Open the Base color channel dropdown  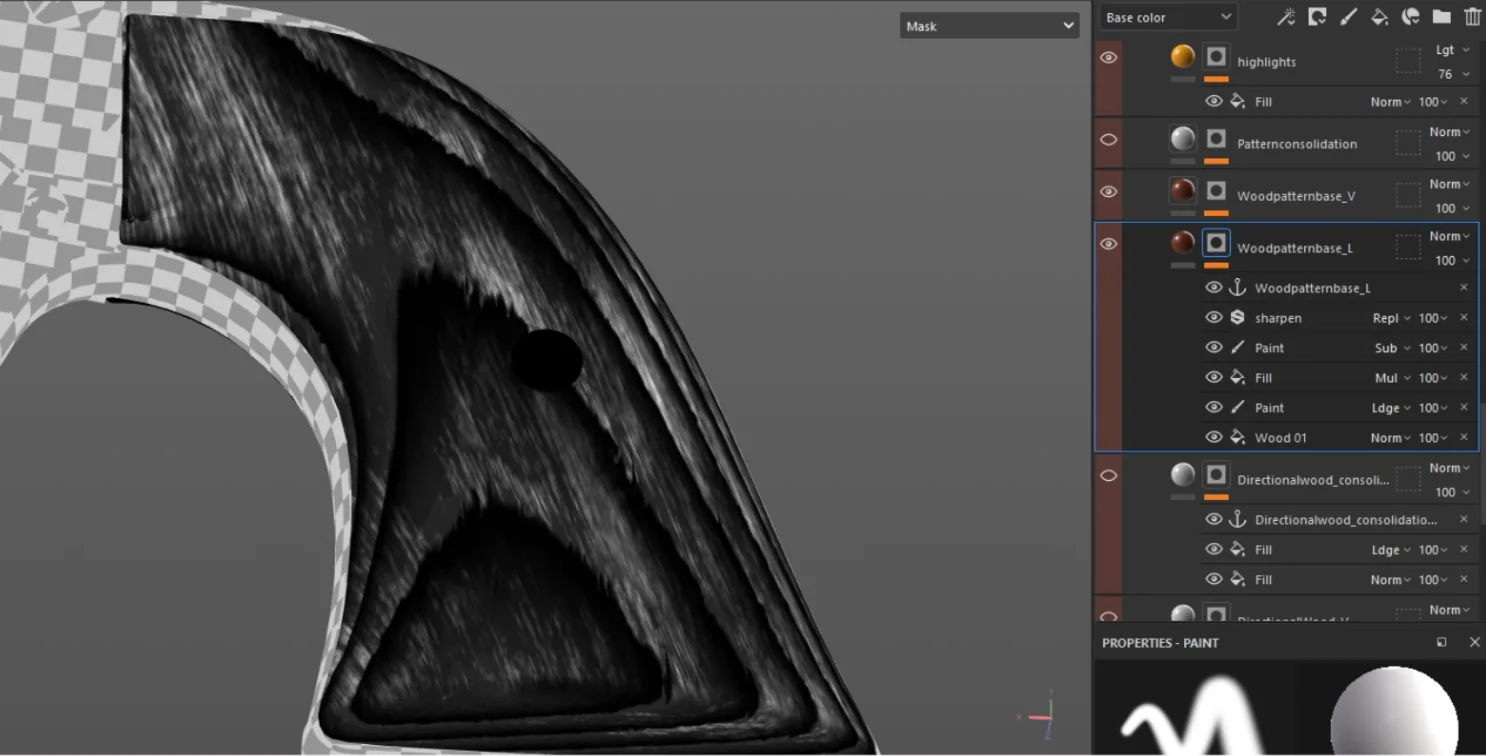1168,17
